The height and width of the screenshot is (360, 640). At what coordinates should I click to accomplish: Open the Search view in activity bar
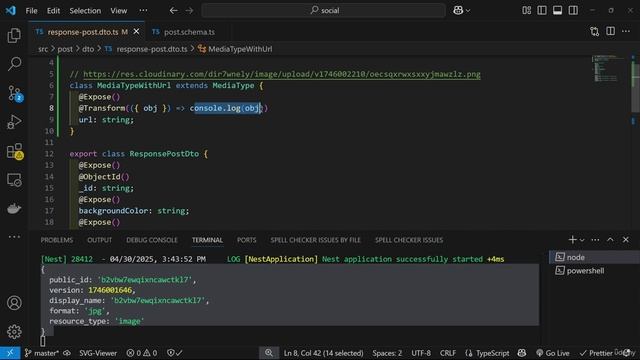14,64
